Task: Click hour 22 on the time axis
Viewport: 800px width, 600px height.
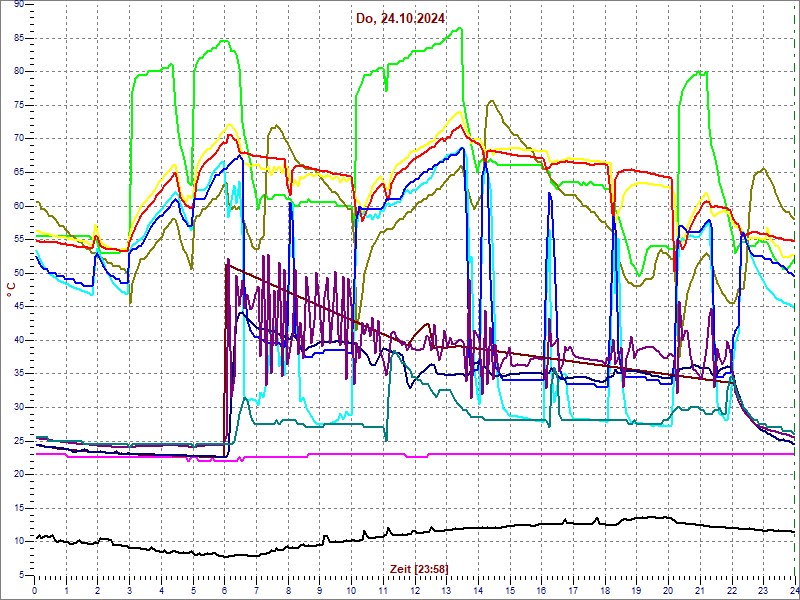Action: coord(731,590)
